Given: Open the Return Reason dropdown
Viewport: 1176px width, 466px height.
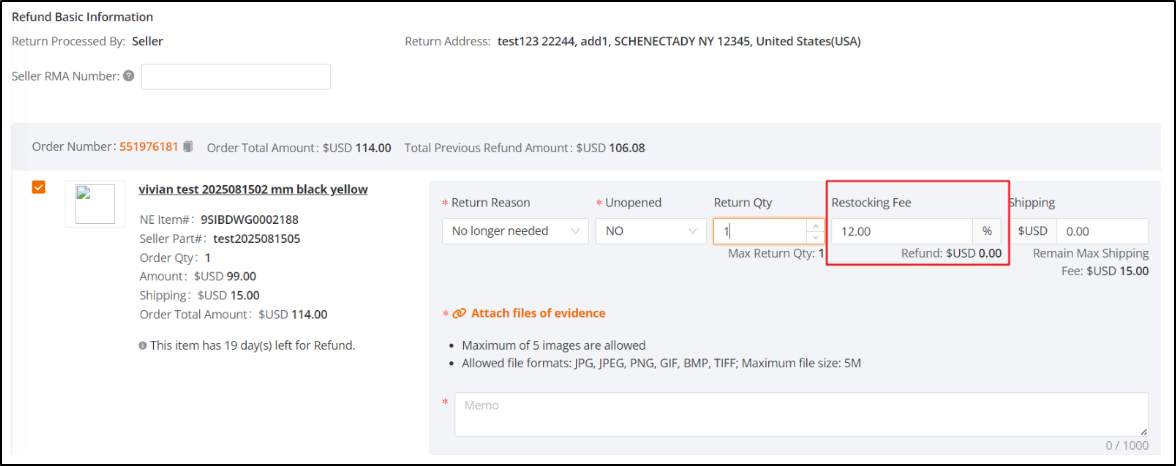Looking at the screenshot, I should click(x=515, y=231).
